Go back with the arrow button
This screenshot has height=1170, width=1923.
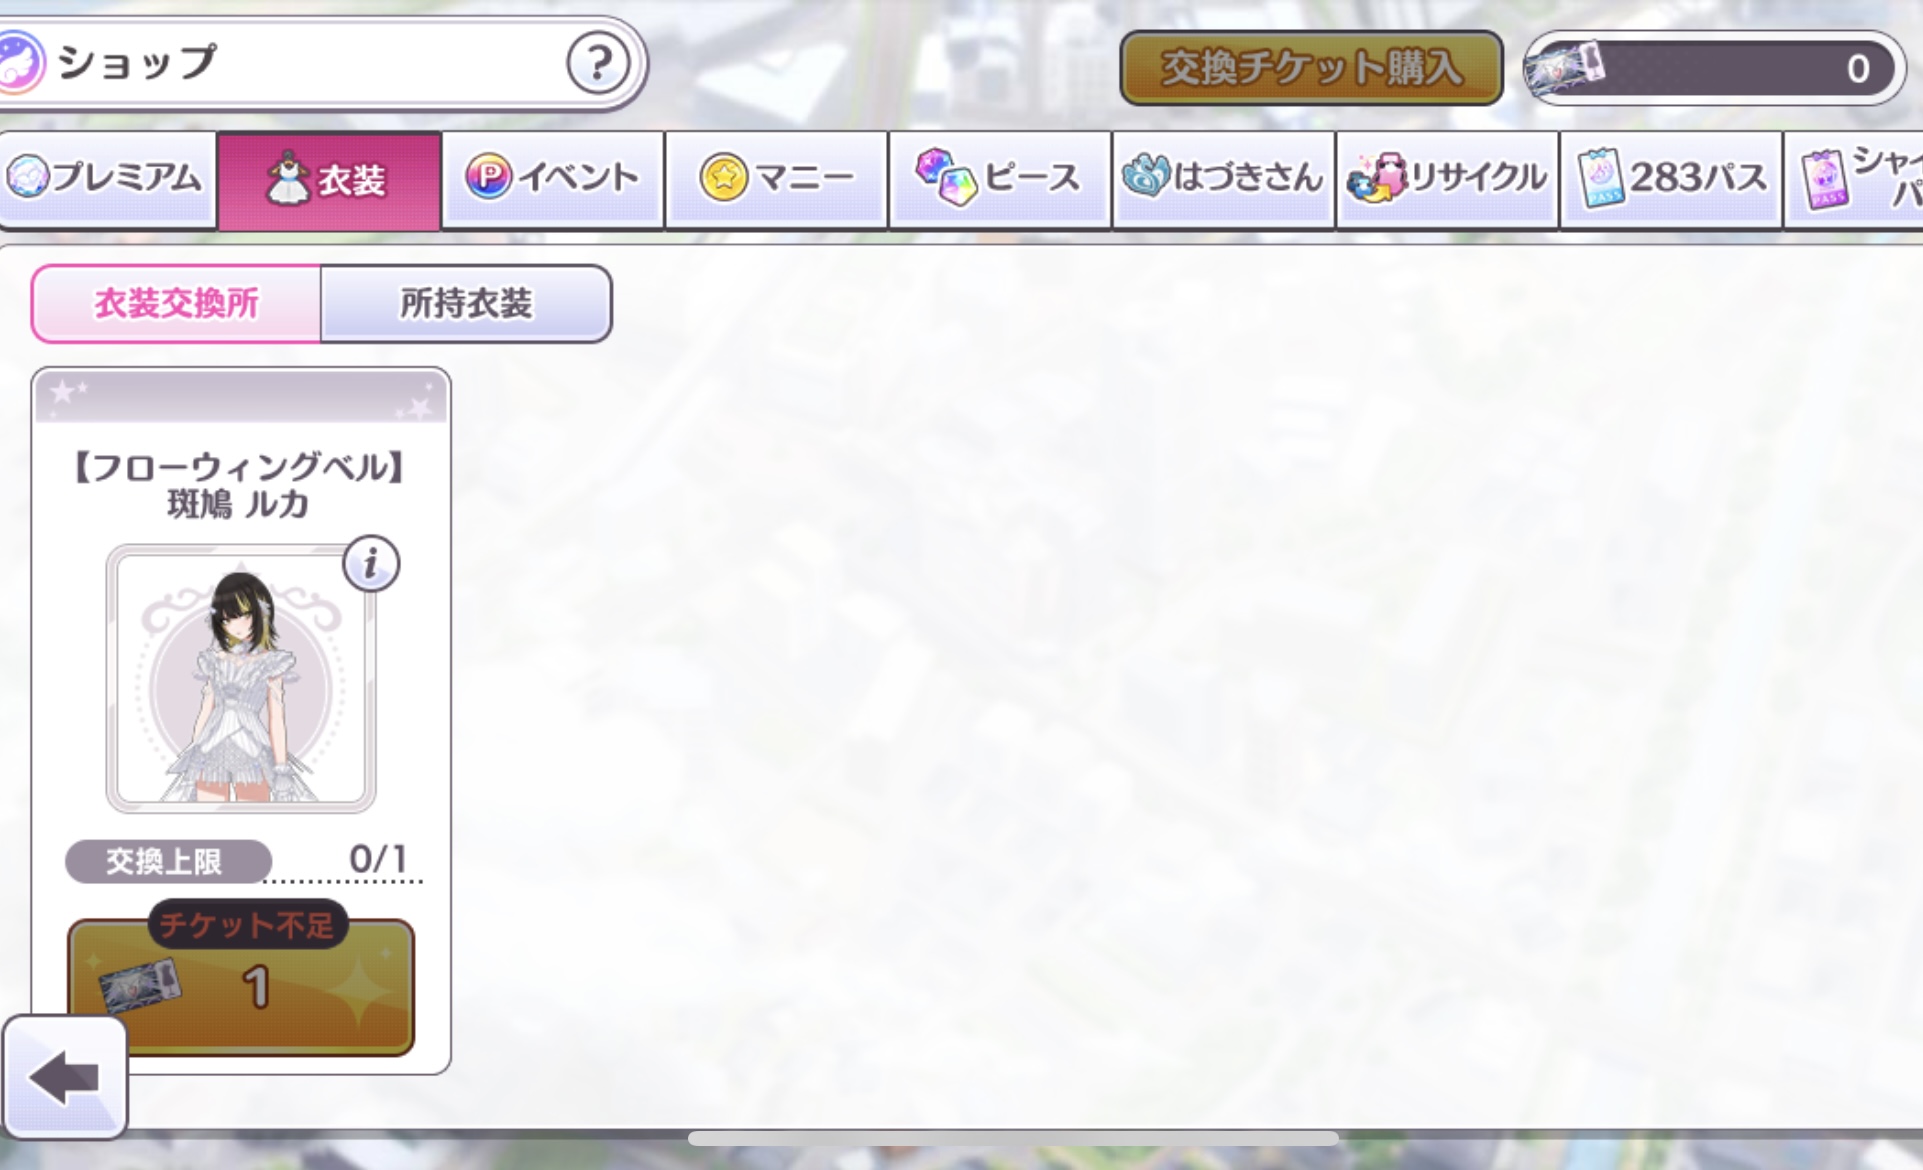[x=65, y=1077]
